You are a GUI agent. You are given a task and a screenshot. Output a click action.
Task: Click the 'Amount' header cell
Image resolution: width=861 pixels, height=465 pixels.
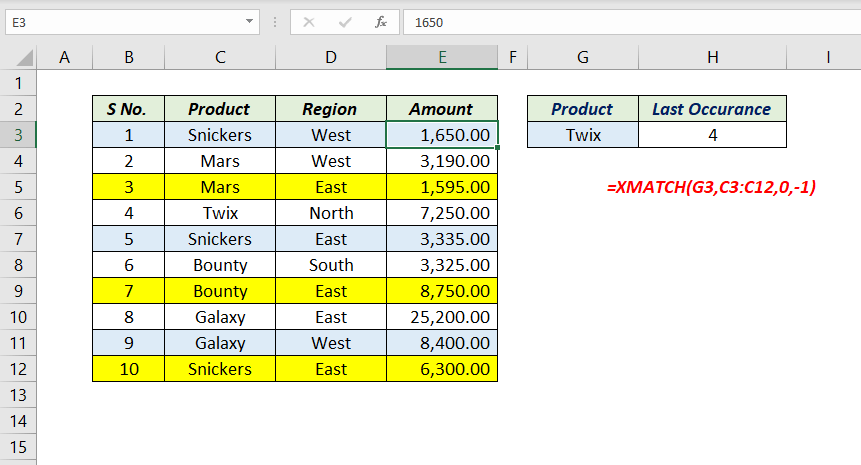(x=442, y=109)
